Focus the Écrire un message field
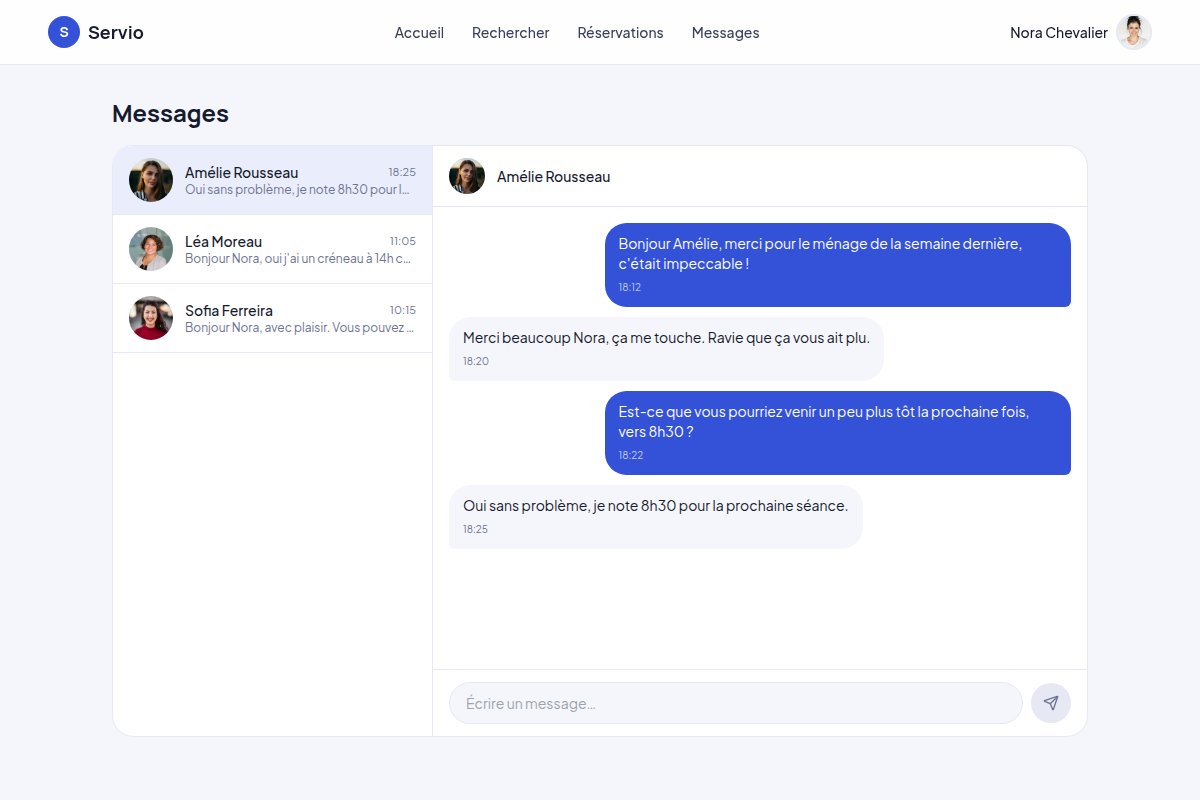 [736, 703]
